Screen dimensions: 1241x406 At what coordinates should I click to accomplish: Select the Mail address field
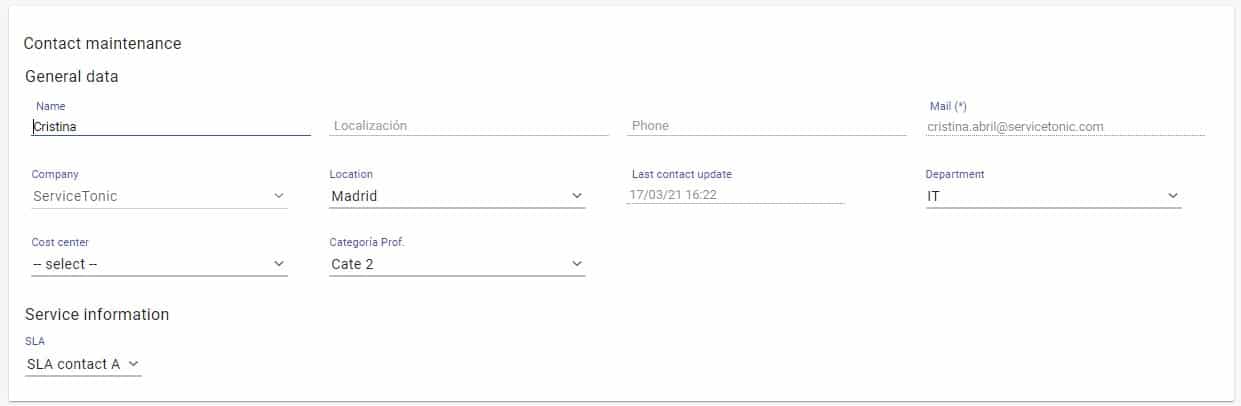click(1065, 127)
